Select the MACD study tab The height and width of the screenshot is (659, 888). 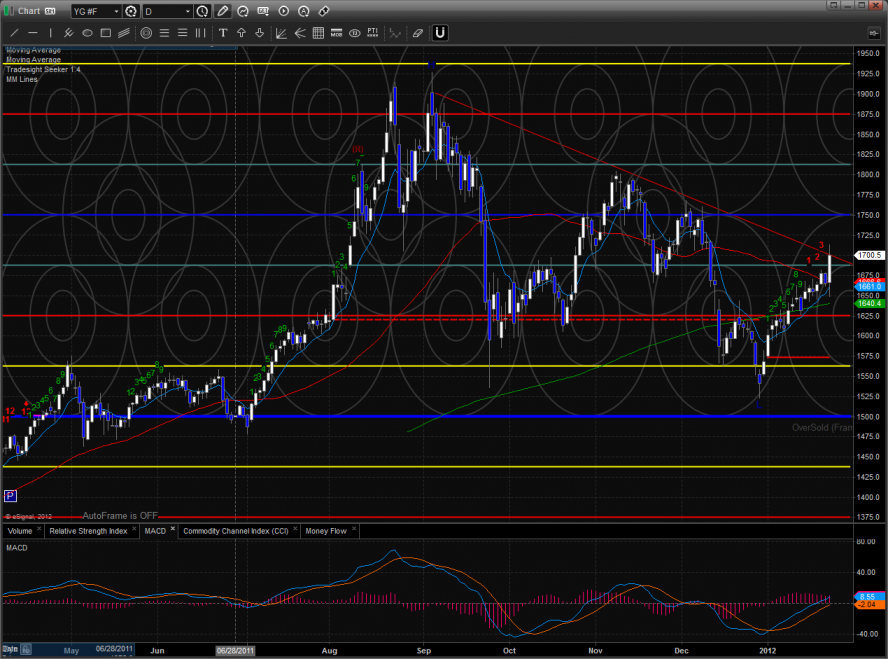[155, 531]
